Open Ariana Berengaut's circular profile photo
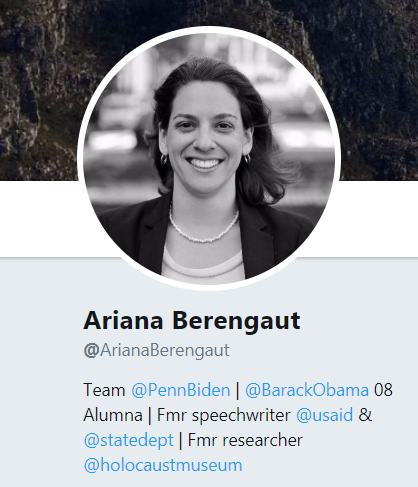This screenshot has width=418, height=487. pyautogui.click(x=209, y=158)
